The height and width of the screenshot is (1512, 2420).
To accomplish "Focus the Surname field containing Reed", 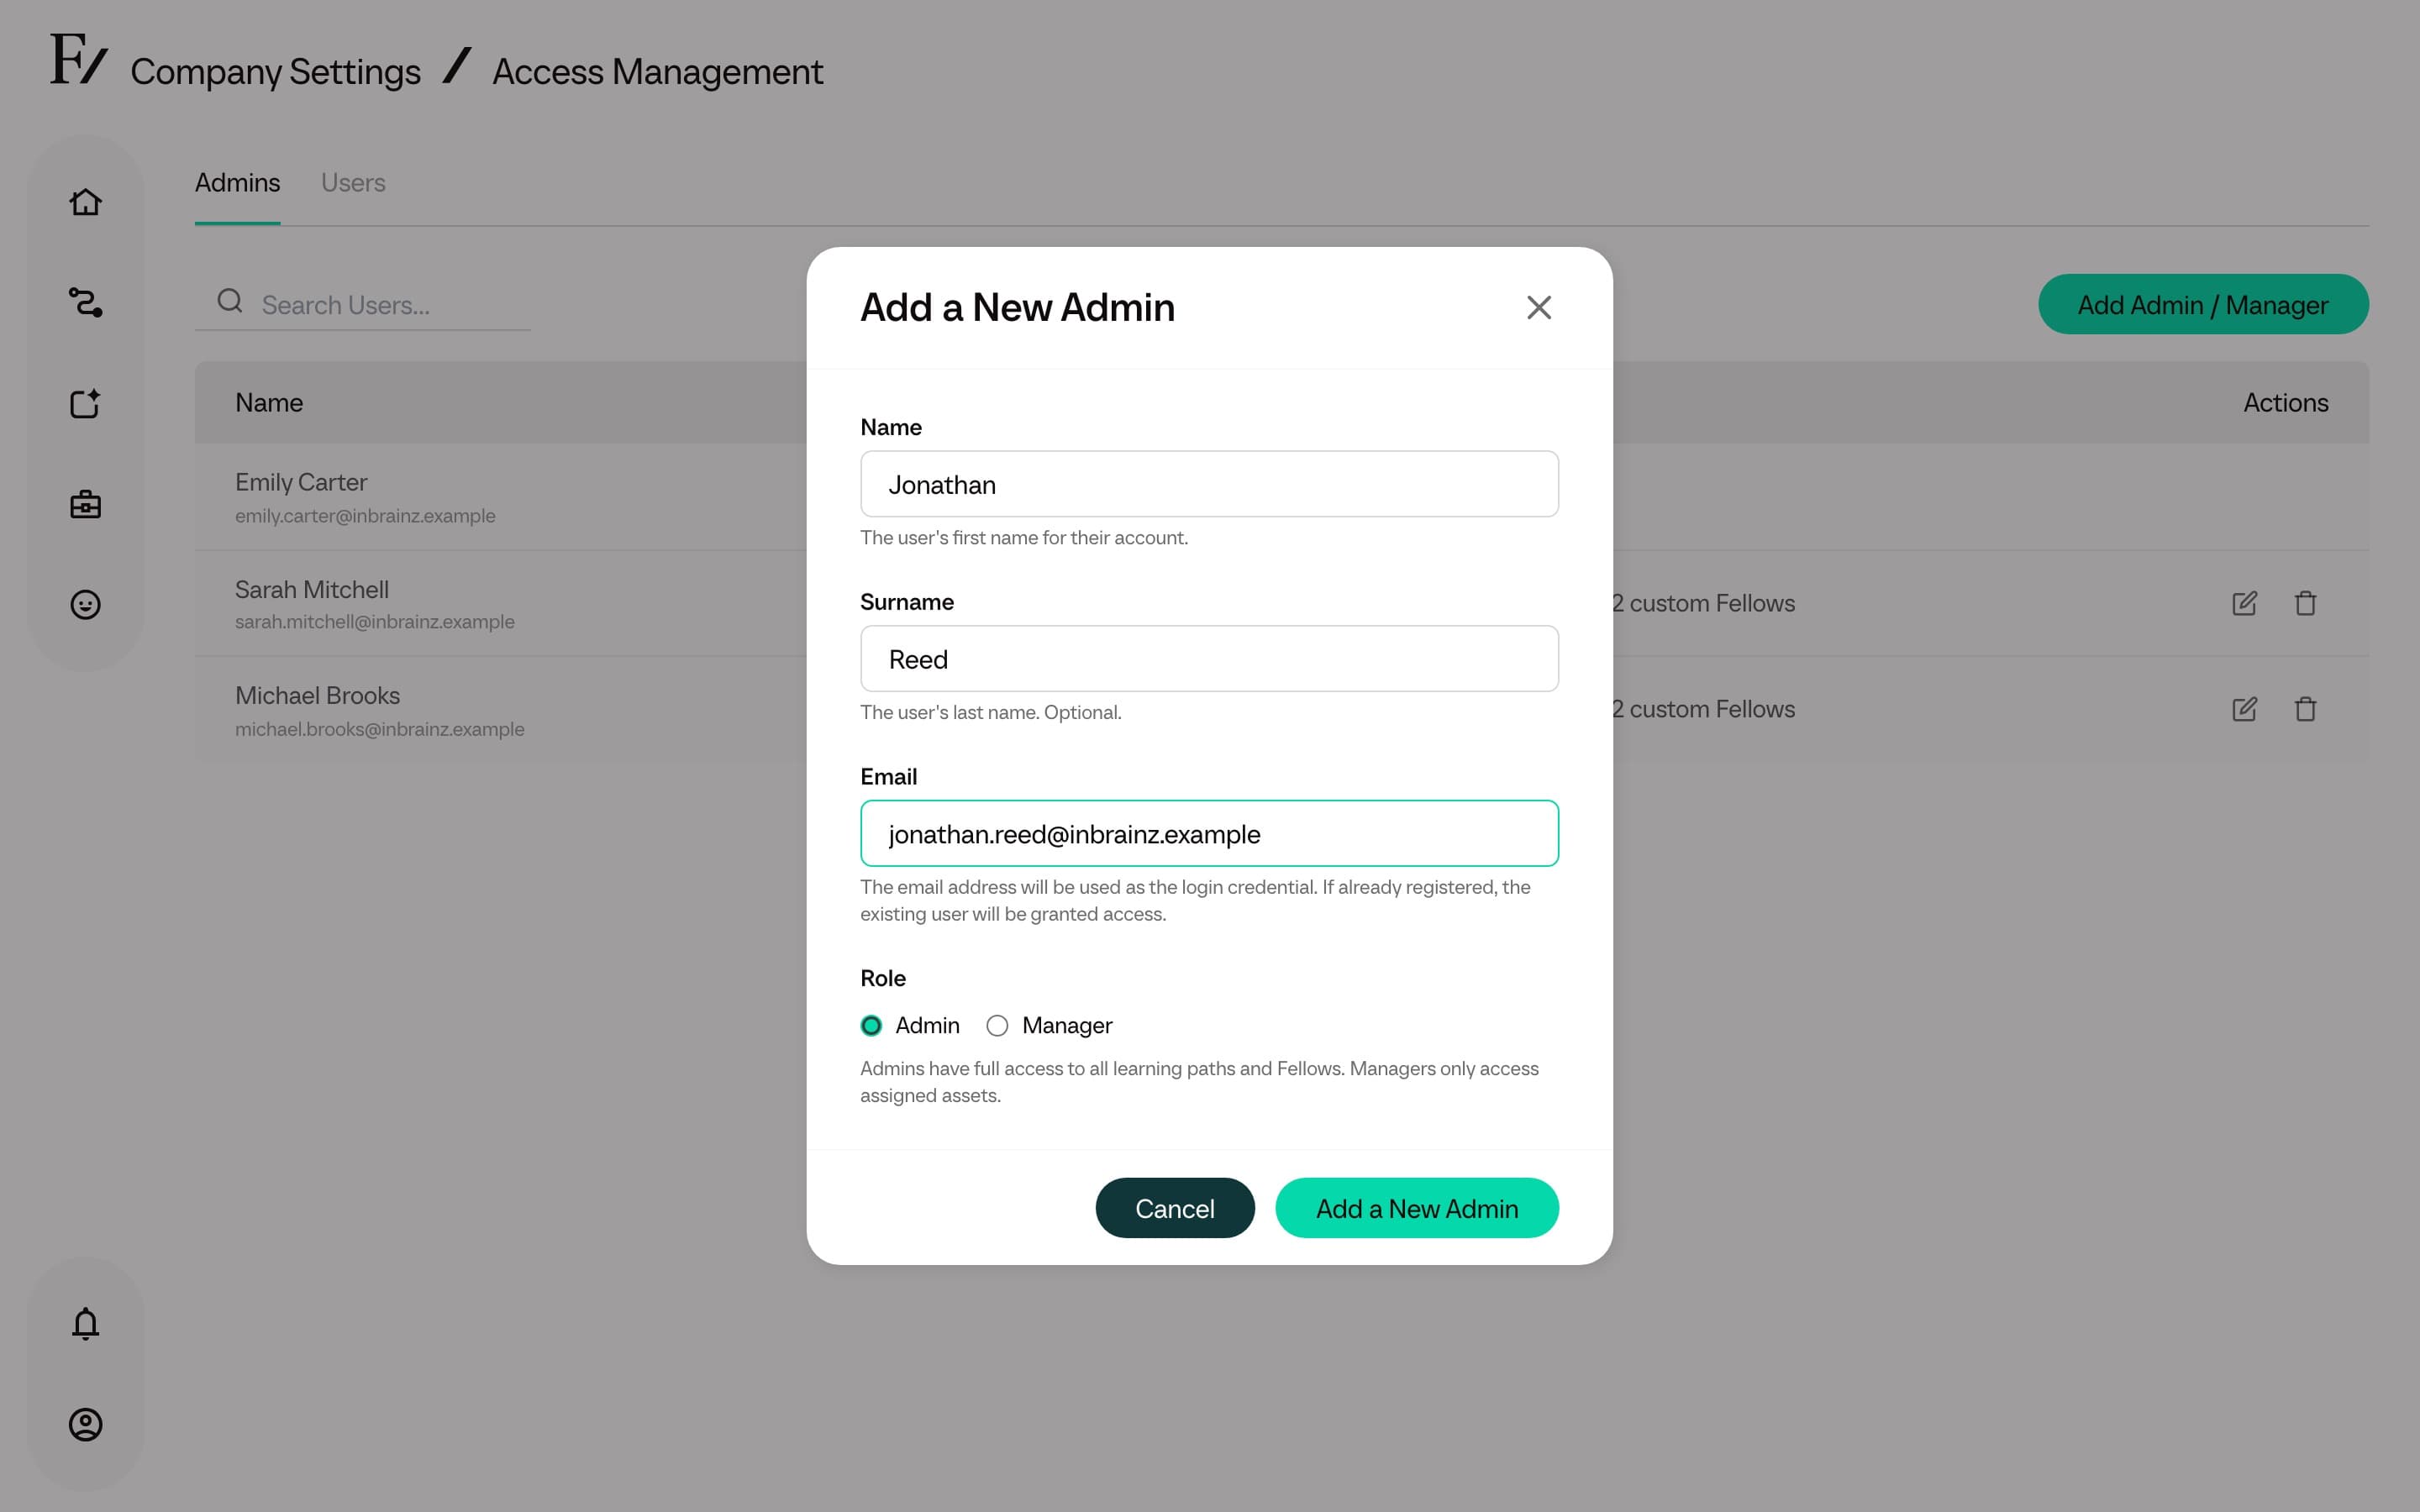I will [1209, 659].
